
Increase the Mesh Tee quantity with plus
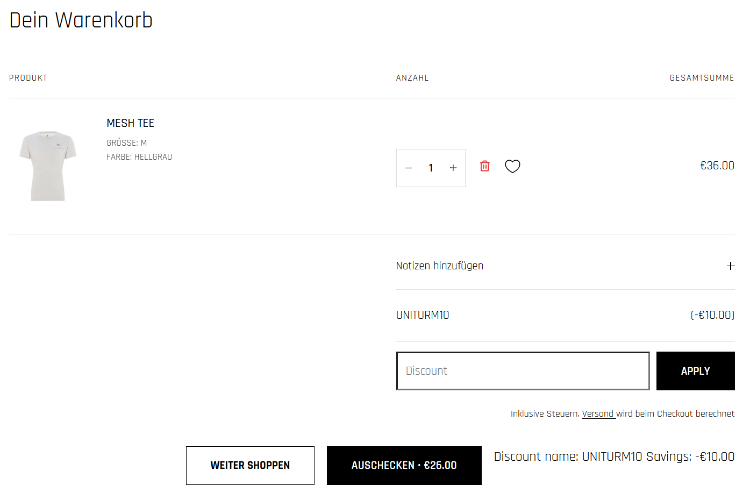point(453,168)
